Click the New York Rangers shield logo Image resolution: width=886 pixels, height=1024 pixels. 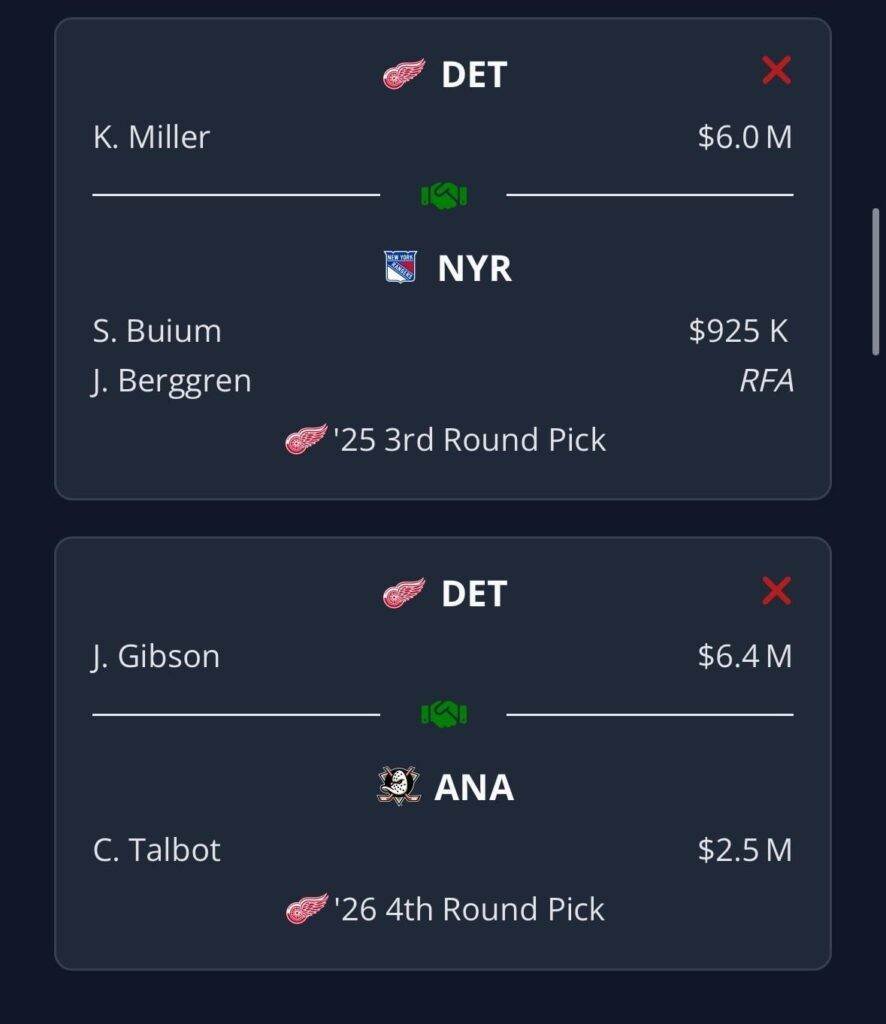point(400,267)
